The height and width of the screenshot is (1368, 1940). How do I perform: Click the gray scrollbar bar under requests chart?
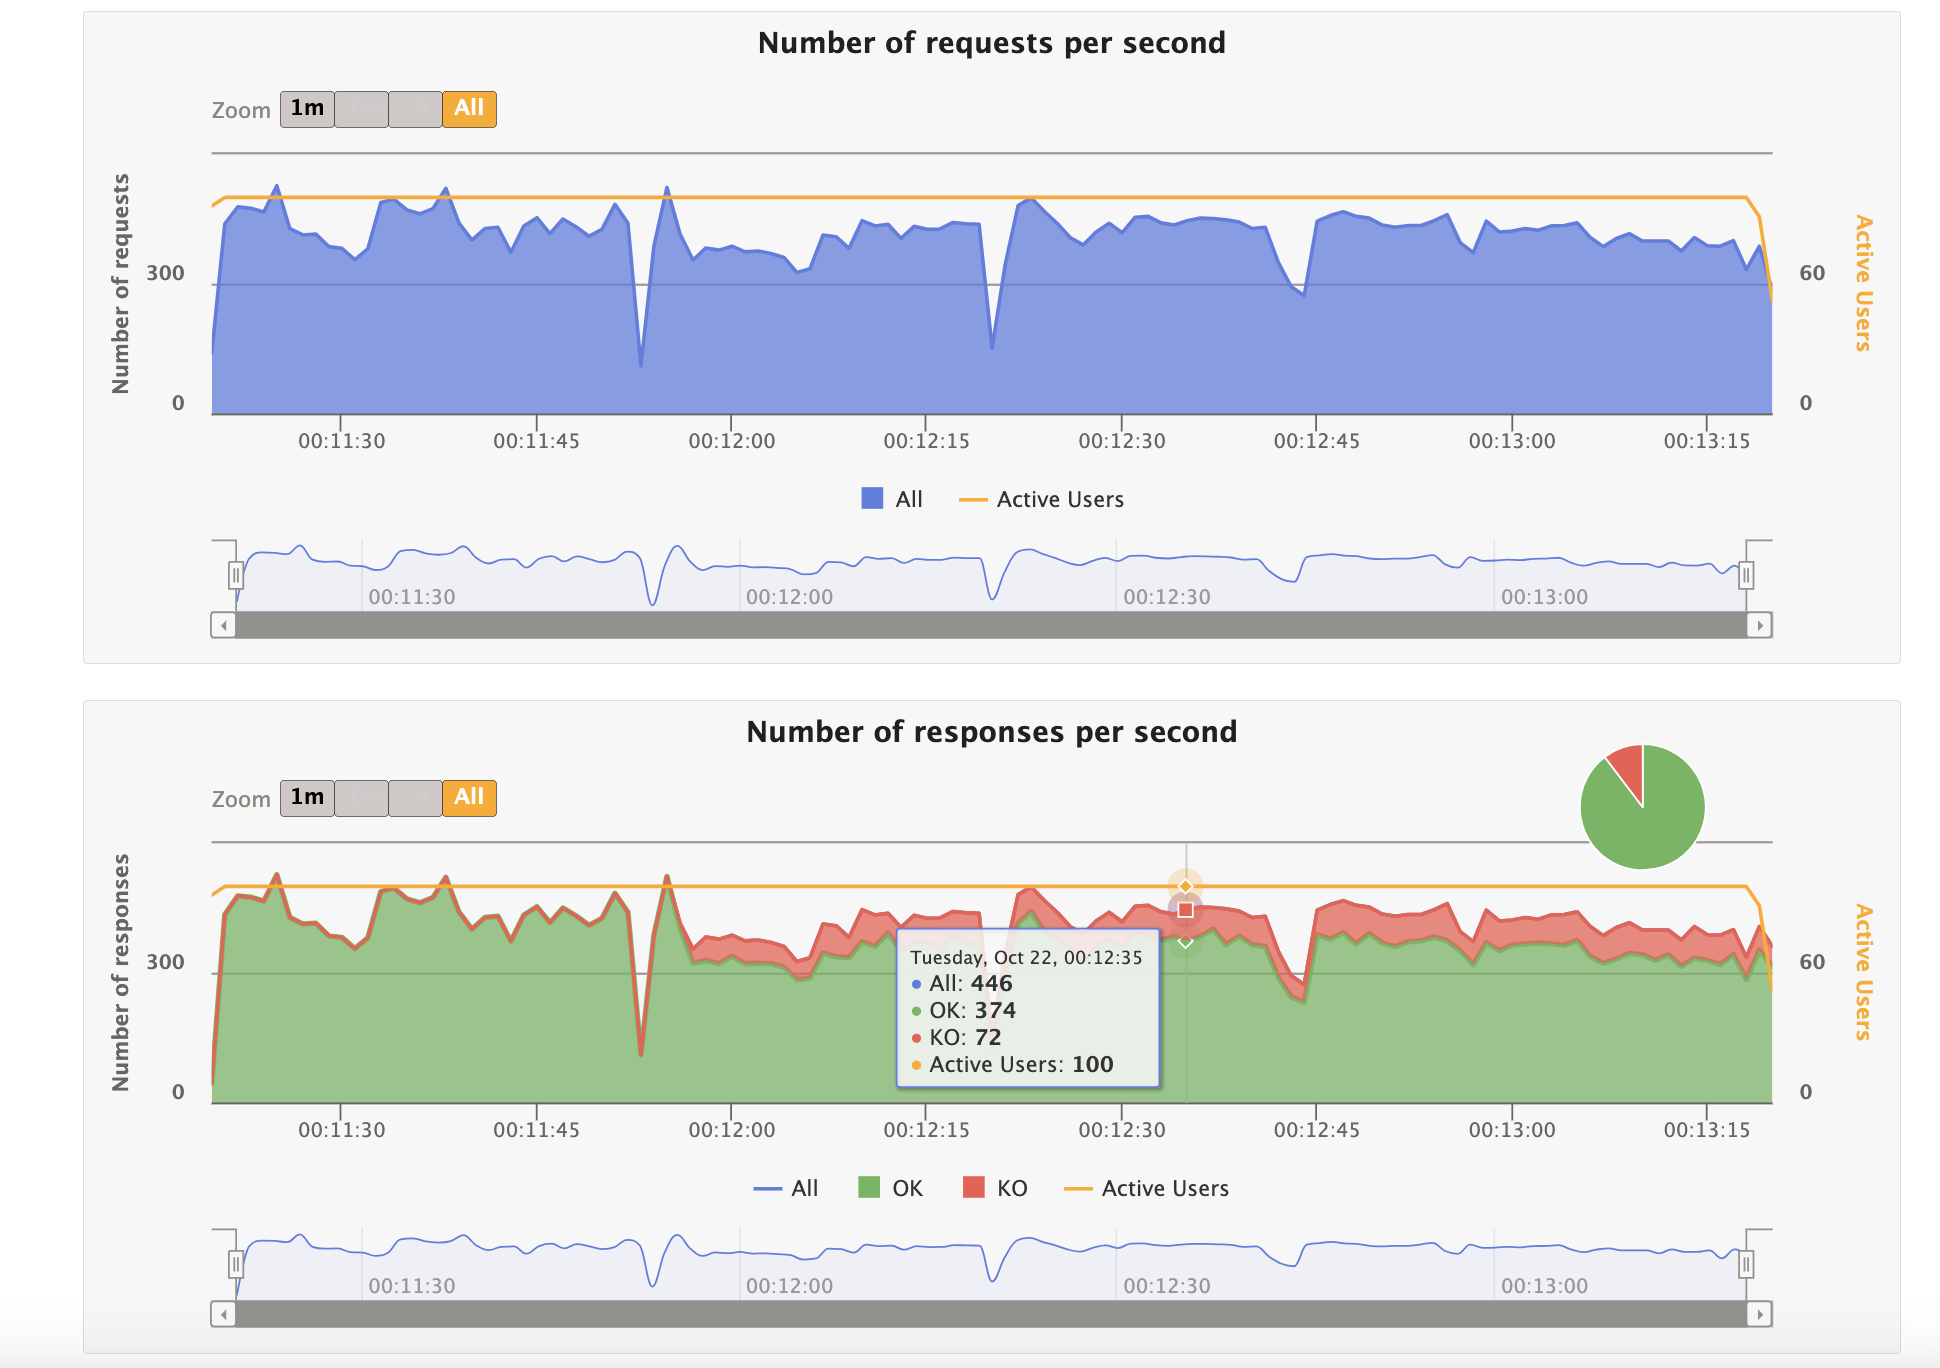tap(991, 625)
